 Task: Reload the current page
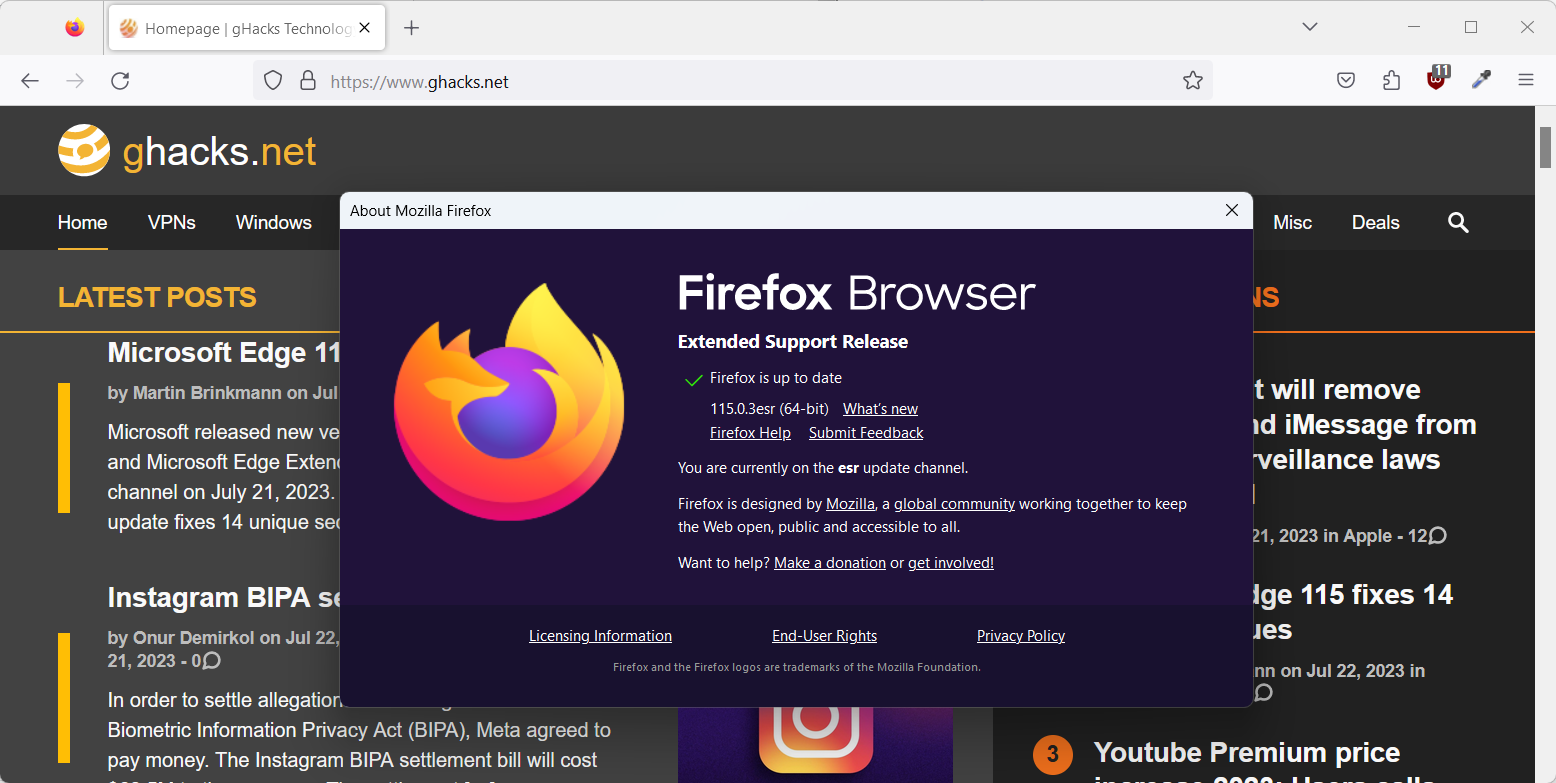120,81
